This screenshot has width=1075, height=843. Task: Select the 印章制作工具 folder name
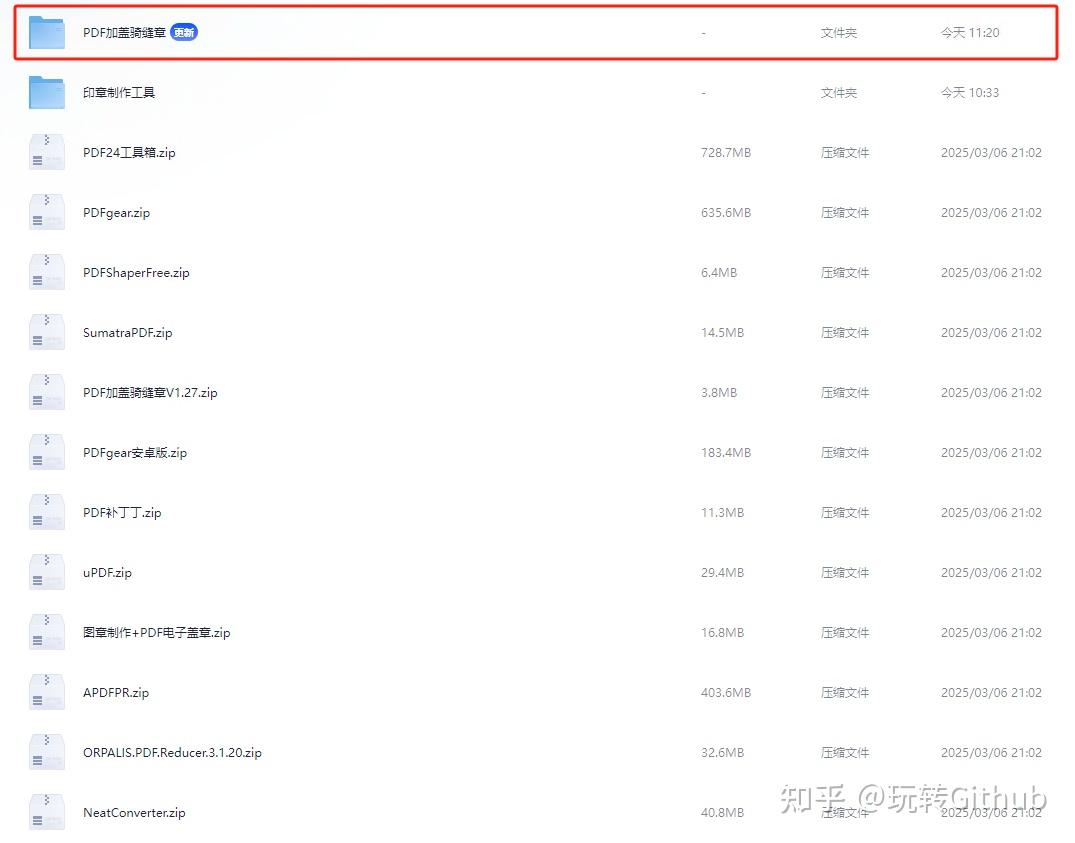click(x=119, y=93)
